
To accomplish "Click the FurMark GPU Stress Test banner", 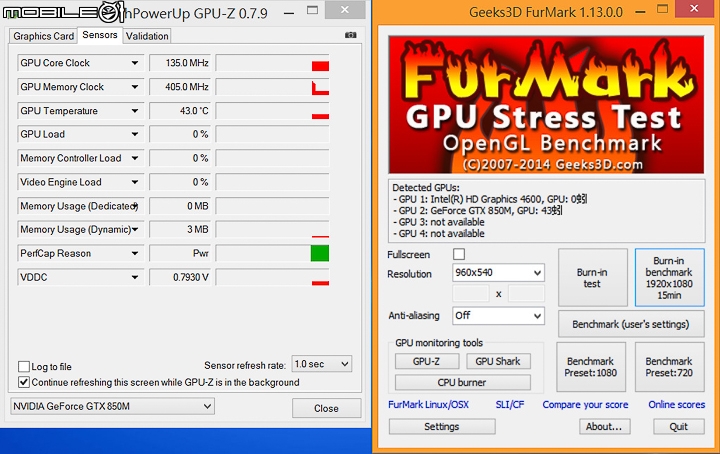I will point(546,105).
